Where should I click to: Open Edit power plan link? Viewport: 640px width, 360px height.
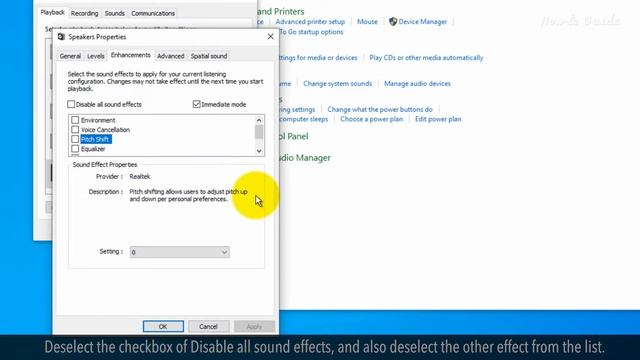(x=438, y=119)
